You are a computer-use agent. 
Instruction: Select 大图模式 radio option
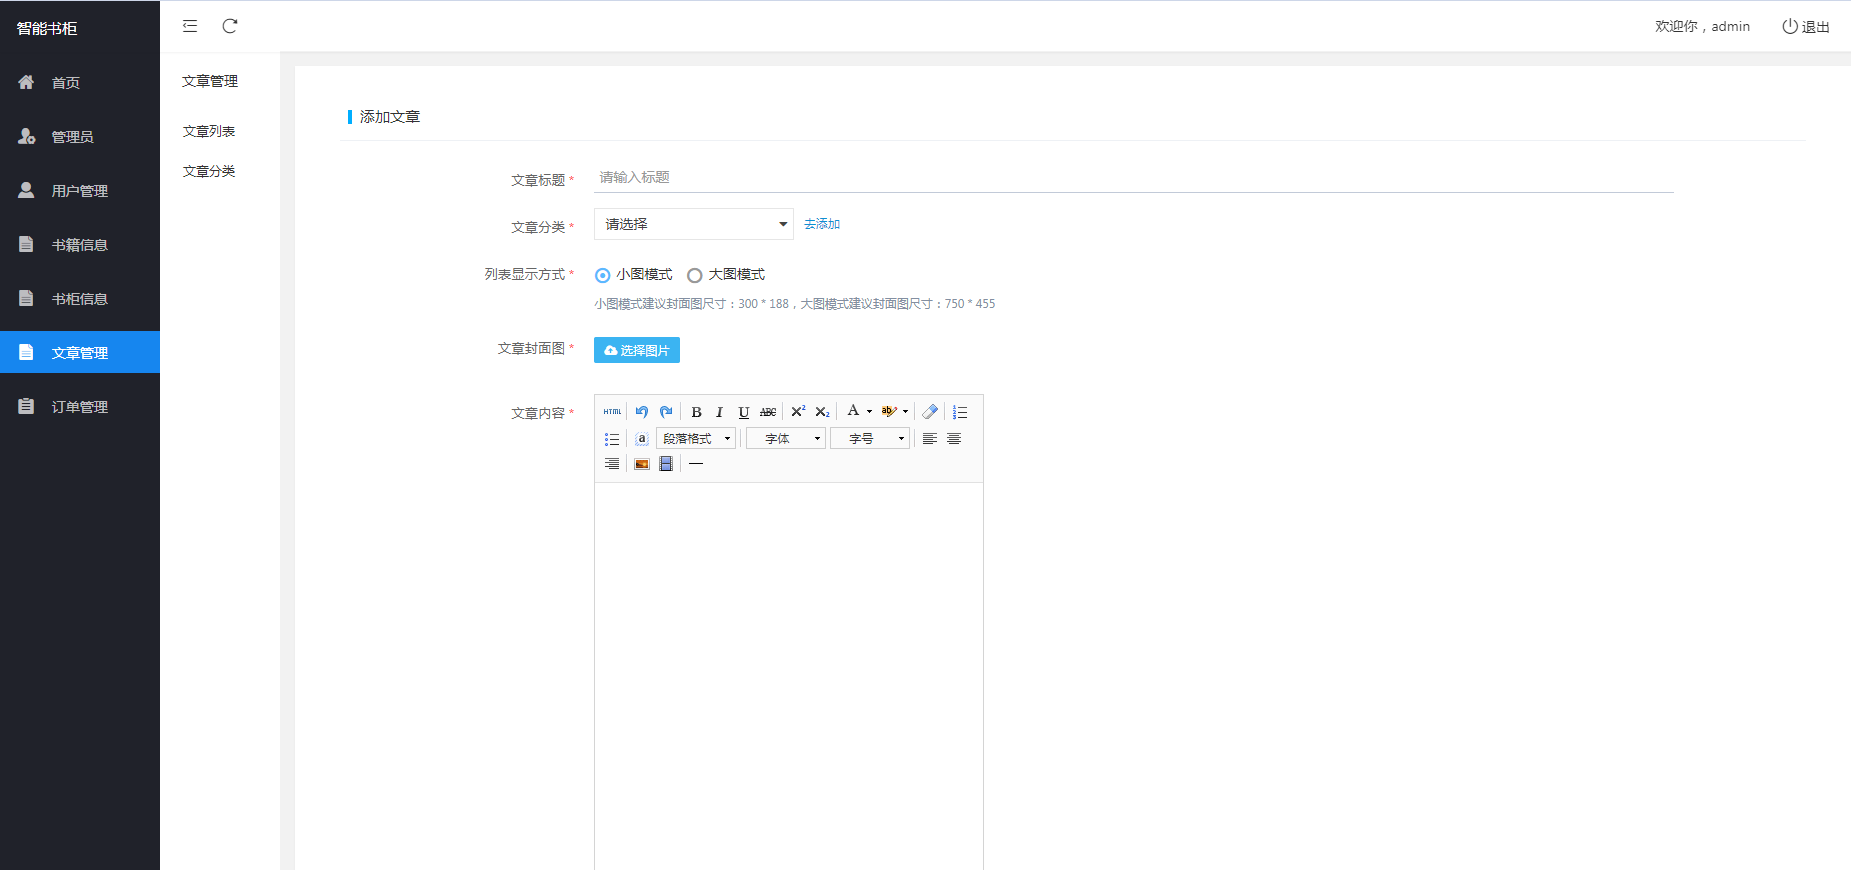[695, 275]
